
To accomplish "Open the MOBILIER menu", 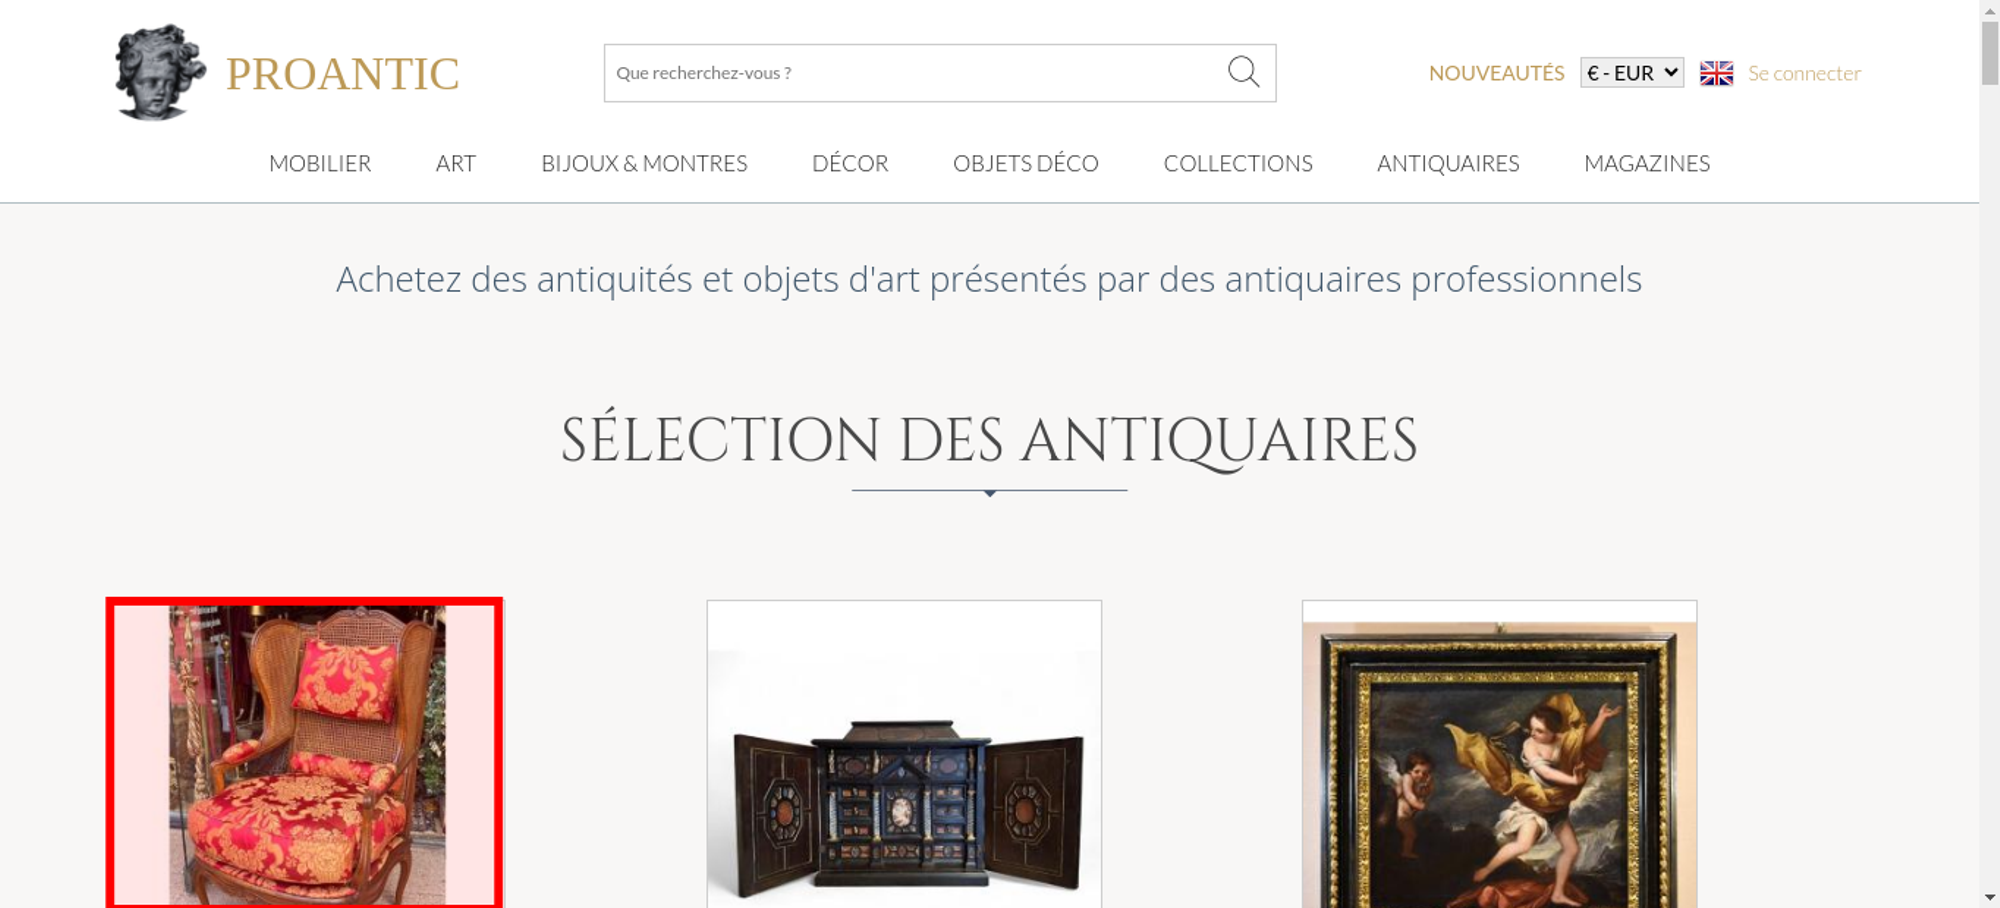I will click(320, 163).
